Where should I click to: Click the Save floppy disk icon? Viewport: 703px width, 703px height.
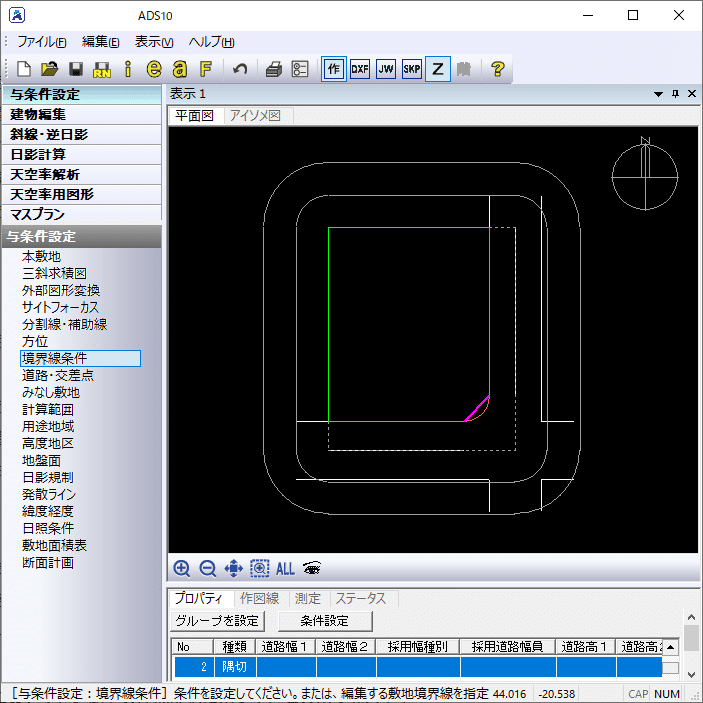coord(76,69)
